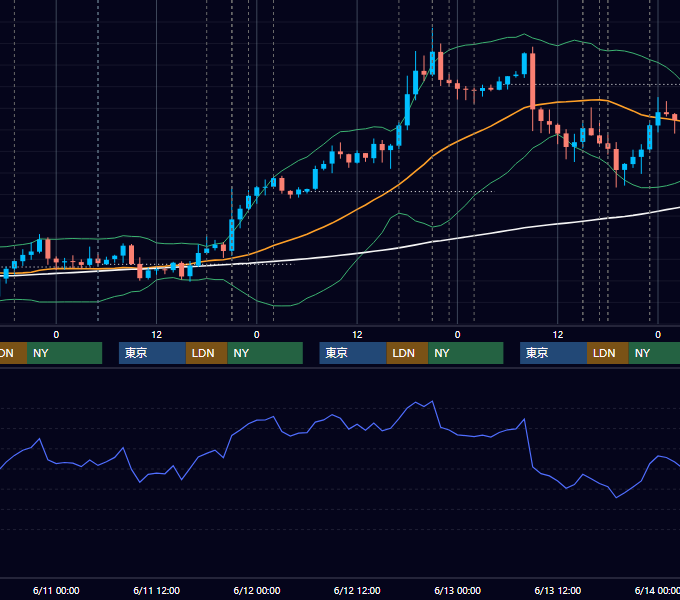The height and width of the screenshot is (600, 680).
Task: Click the '6/11 12:00' date label
Action: [157, 590]
